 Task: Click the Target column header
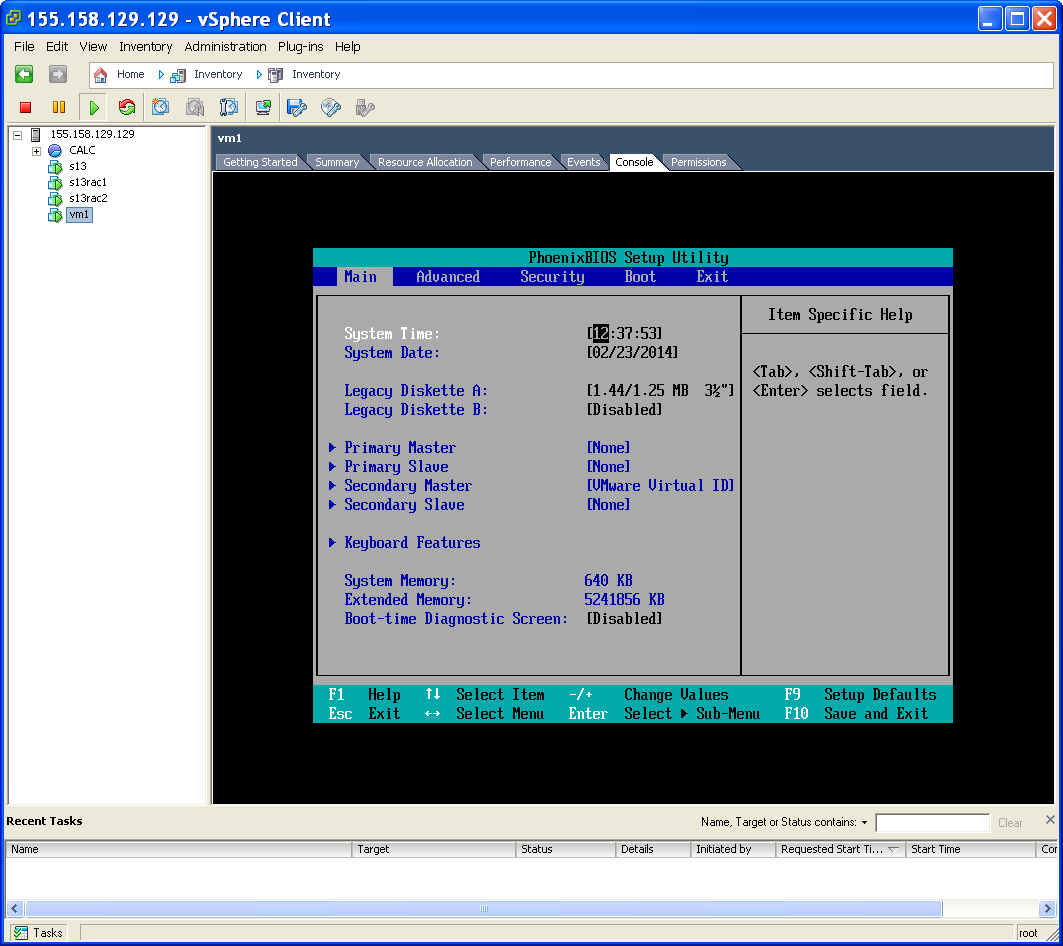[434, 849]
